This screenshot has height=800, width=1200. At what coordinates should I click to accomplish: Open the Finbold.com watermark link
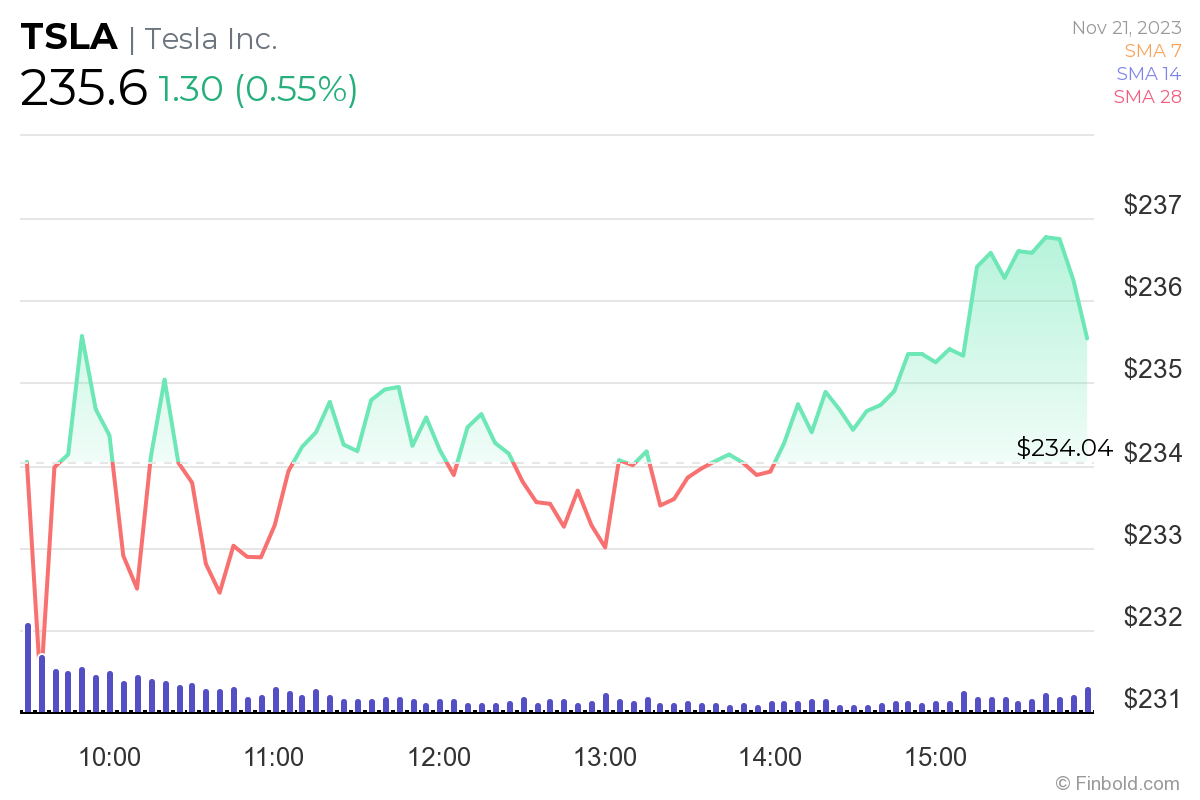point(1117,783)
